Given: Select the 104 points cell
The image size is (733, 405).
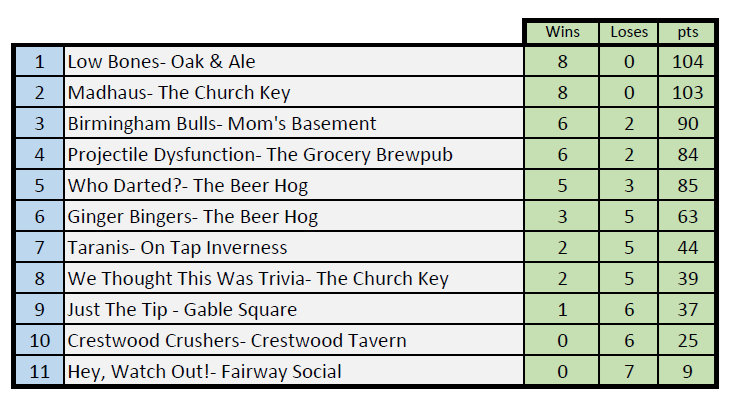Looking at the screenshot, I should [687, 62].
